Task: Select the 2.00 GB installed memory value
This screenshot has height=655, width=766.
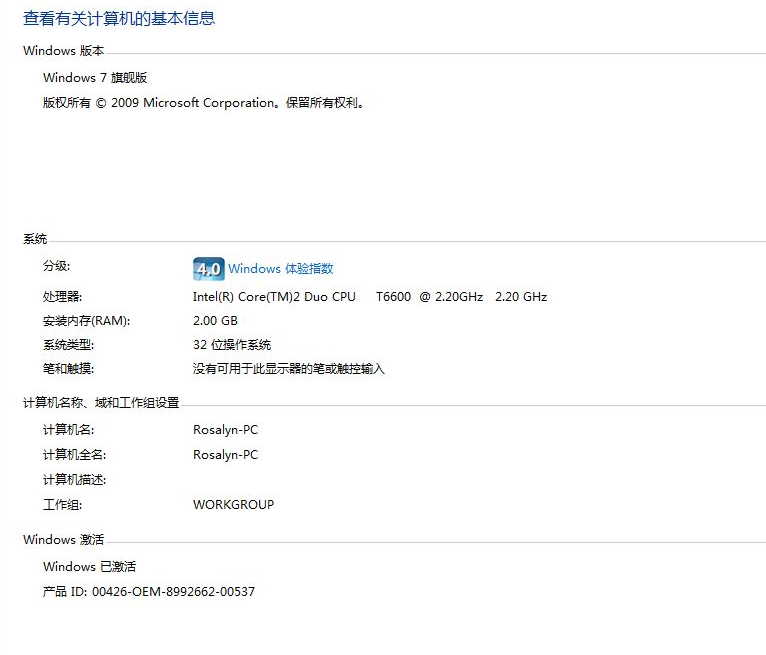Action: coord(215,321)
